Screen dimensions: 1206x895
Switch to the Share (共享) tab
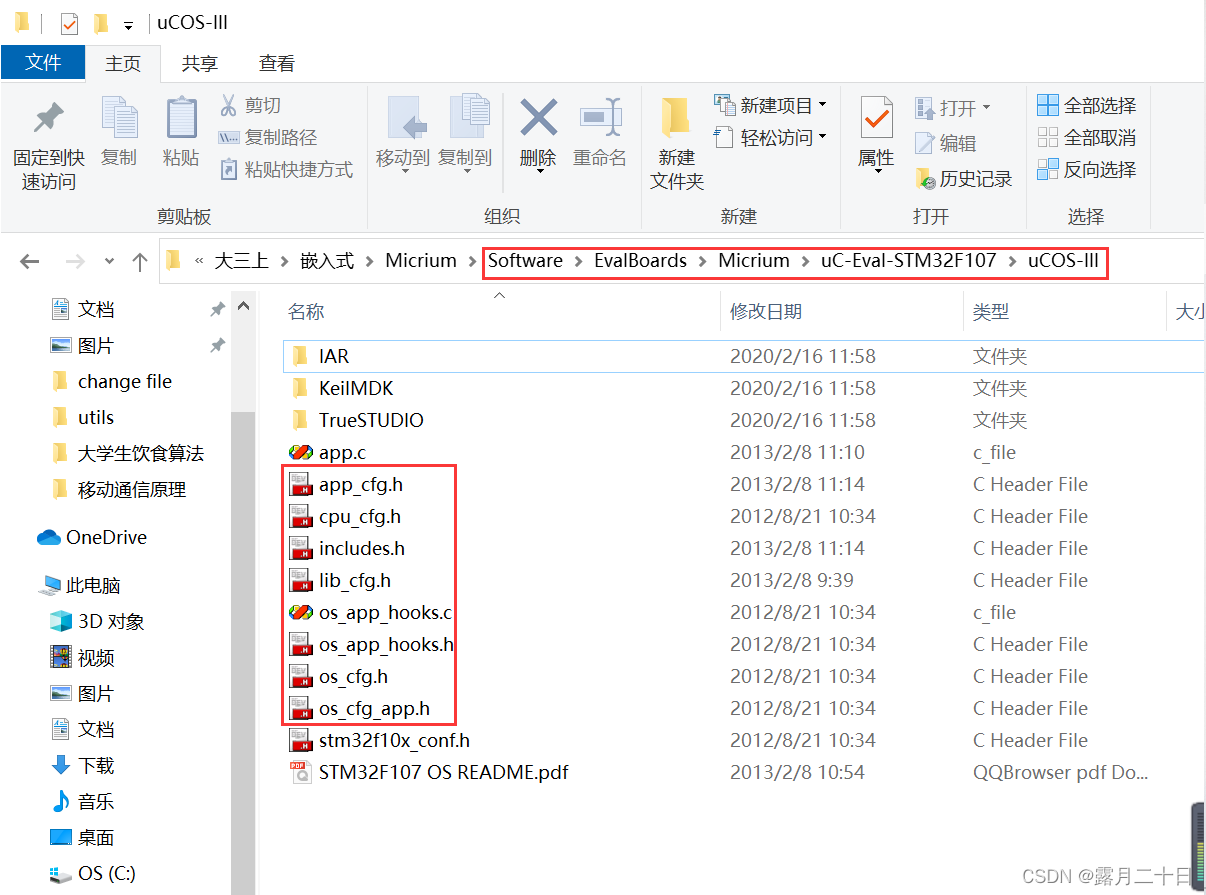200,63
